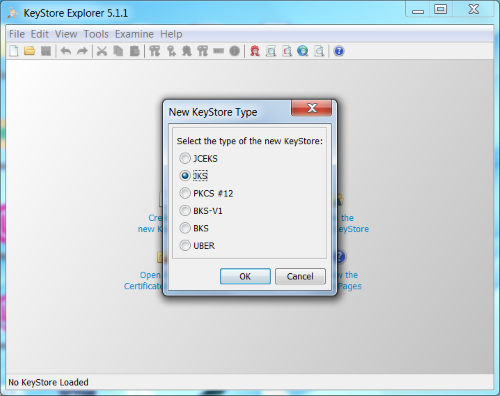Click the Redo arrow toolbar icon
This screenshot has width=500, height=396.
click(82, 51)
